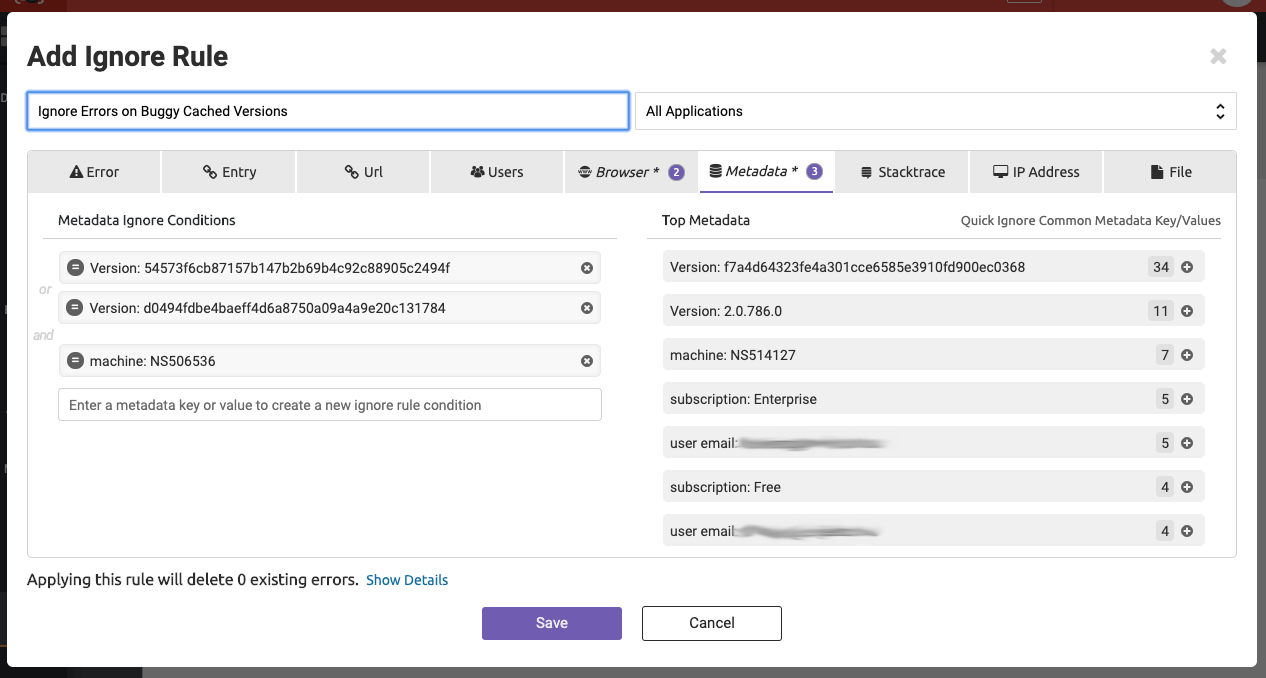Click the Save button
The width and height of the screenshot is (1266, 678).
click(x=552, y=623)
